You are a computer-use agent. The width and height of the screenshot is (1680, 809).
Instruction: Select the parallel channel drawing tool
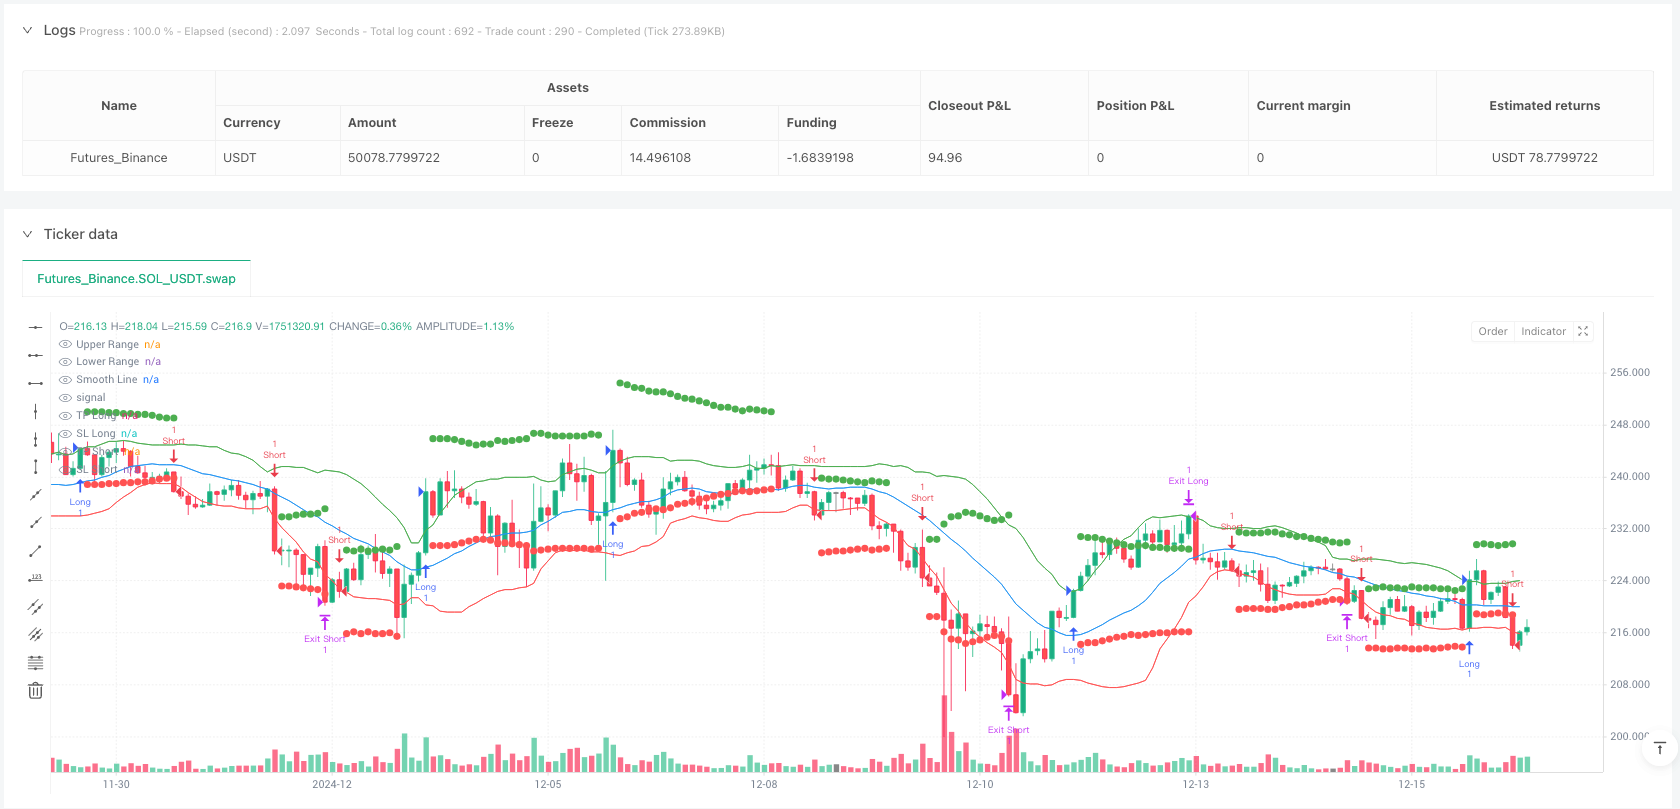coord(35,606)
